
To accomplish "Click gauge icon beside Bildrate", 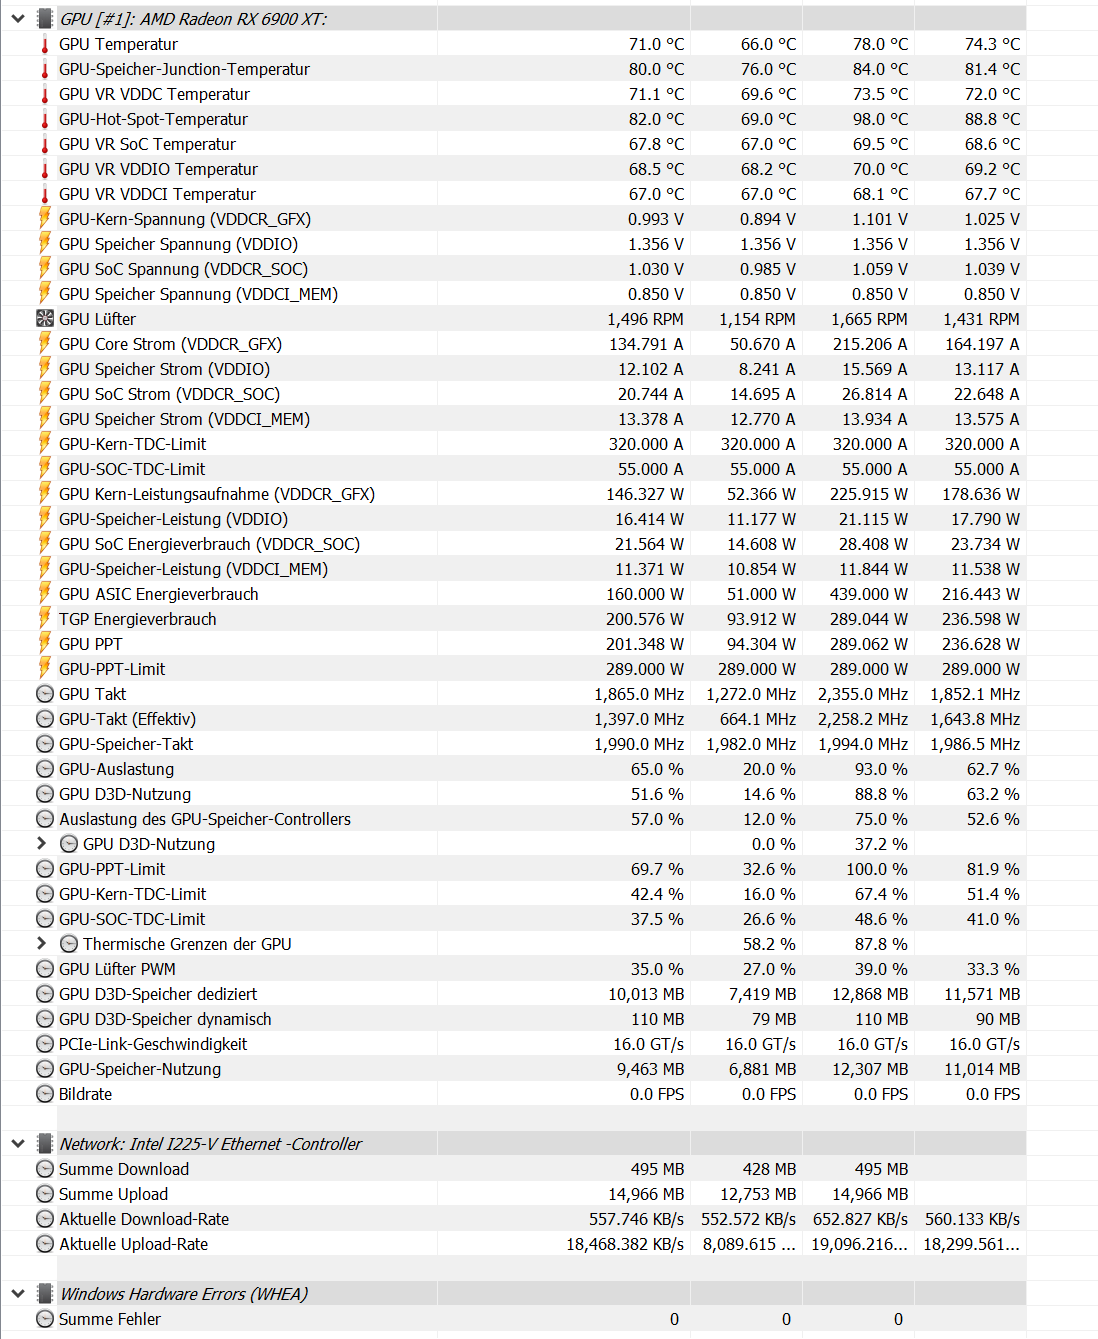I will tap(45, 1094).
